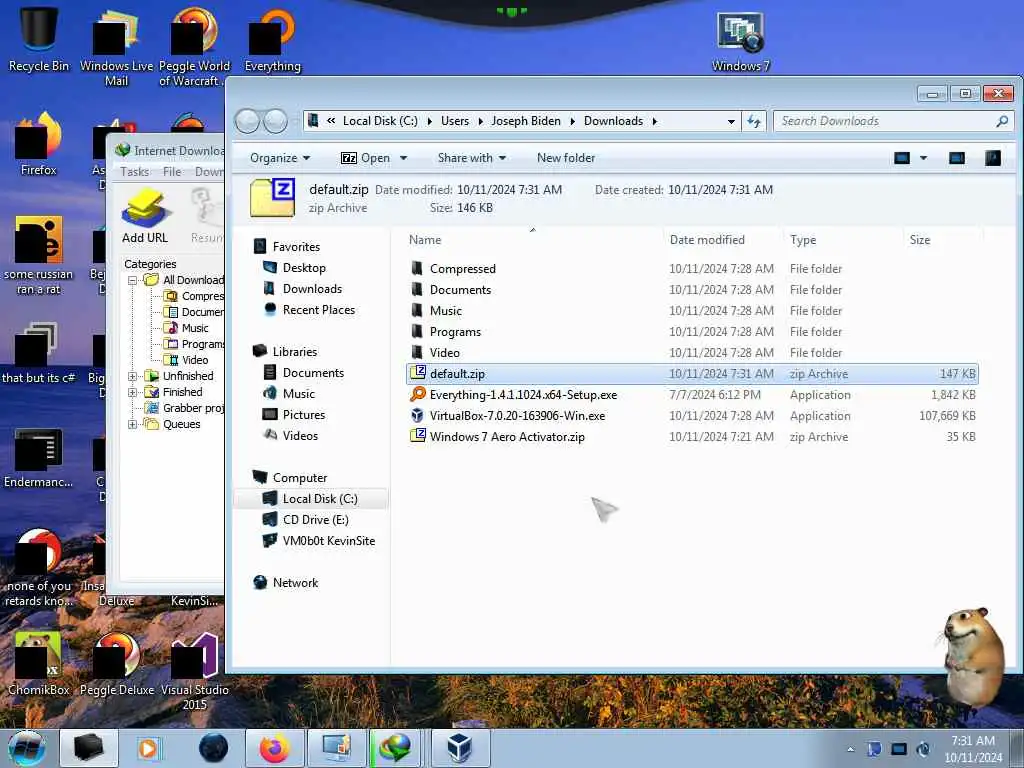The width and height of the screenshot is (1024, 768).
Task: Click Joseph Biden in the address bar path
Action: [526, 121]
